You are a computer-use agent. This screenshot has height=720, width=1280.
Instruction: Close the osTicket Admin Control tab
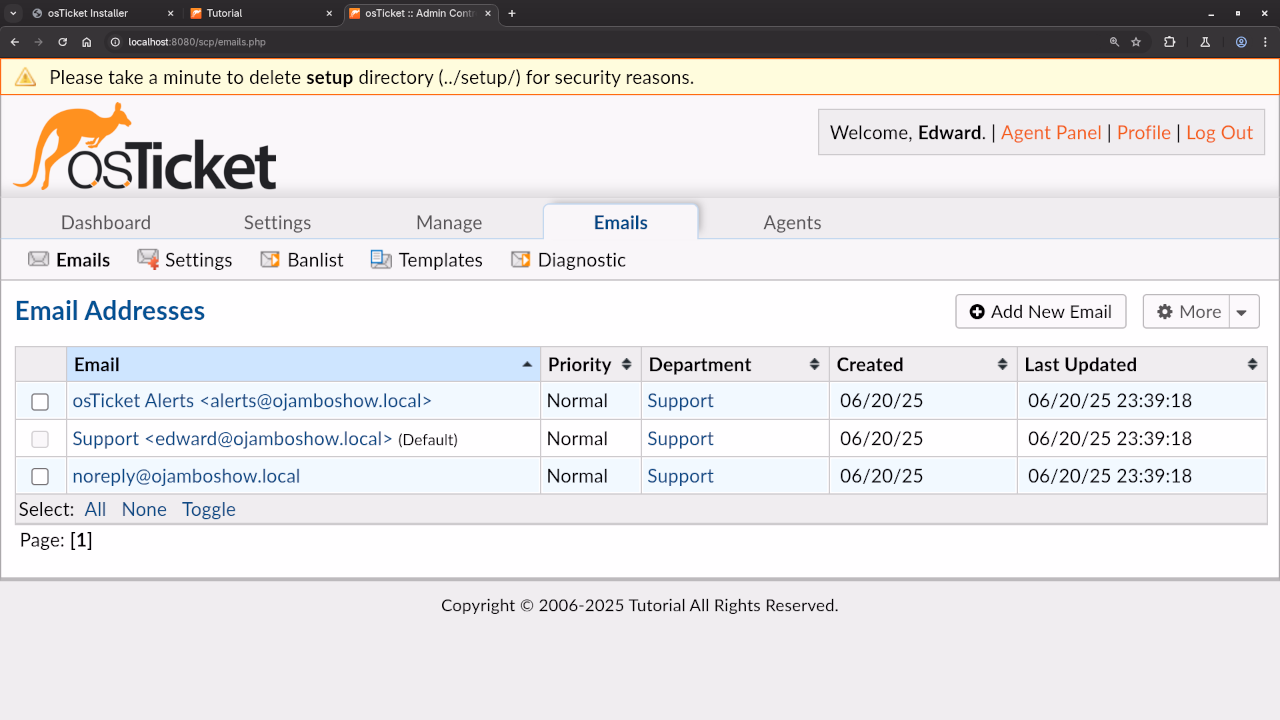(488, 13)
